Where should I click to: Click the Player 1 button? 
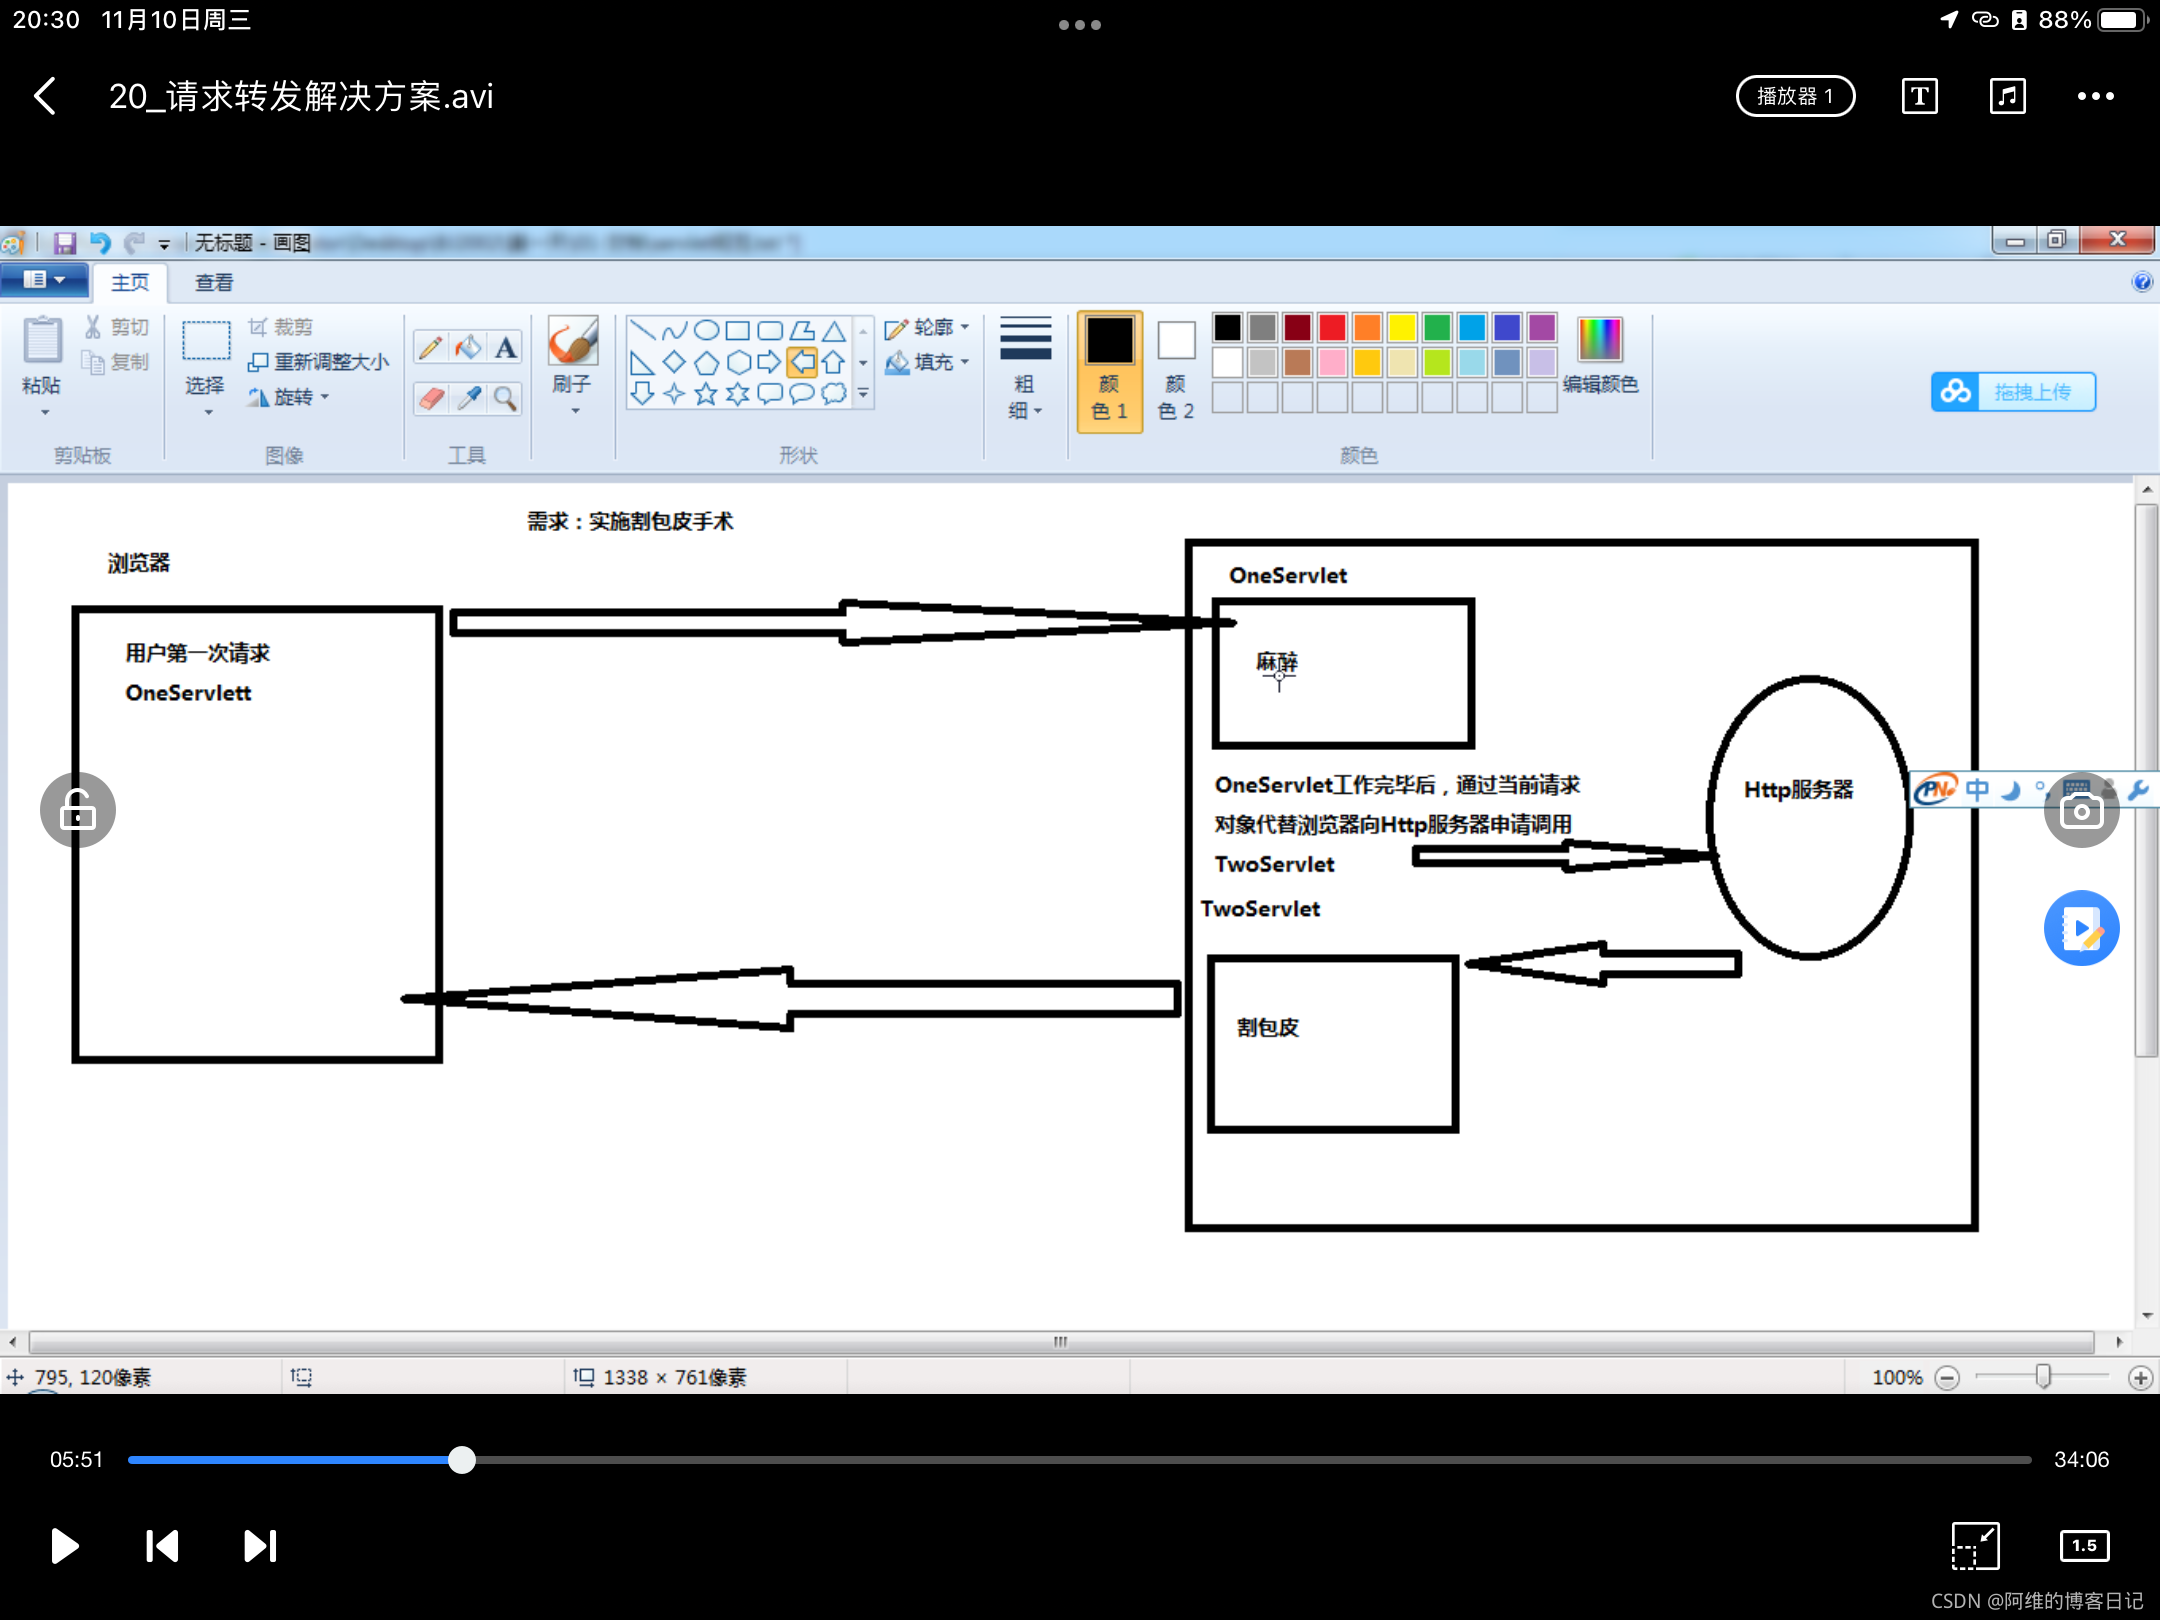coord(1795,96)
